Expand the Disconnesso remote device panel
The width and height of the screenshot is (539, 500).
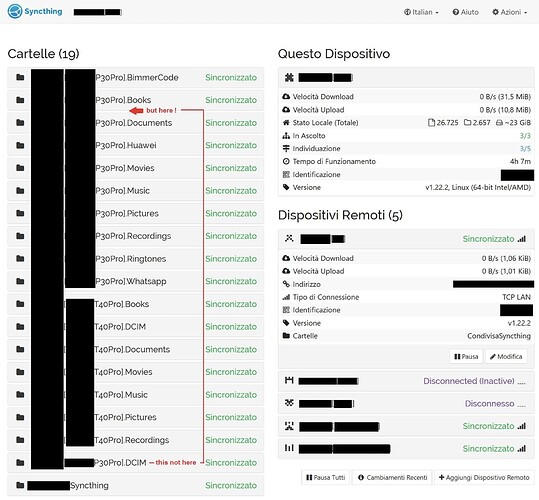pyautogui.click(x=406, y=403)
